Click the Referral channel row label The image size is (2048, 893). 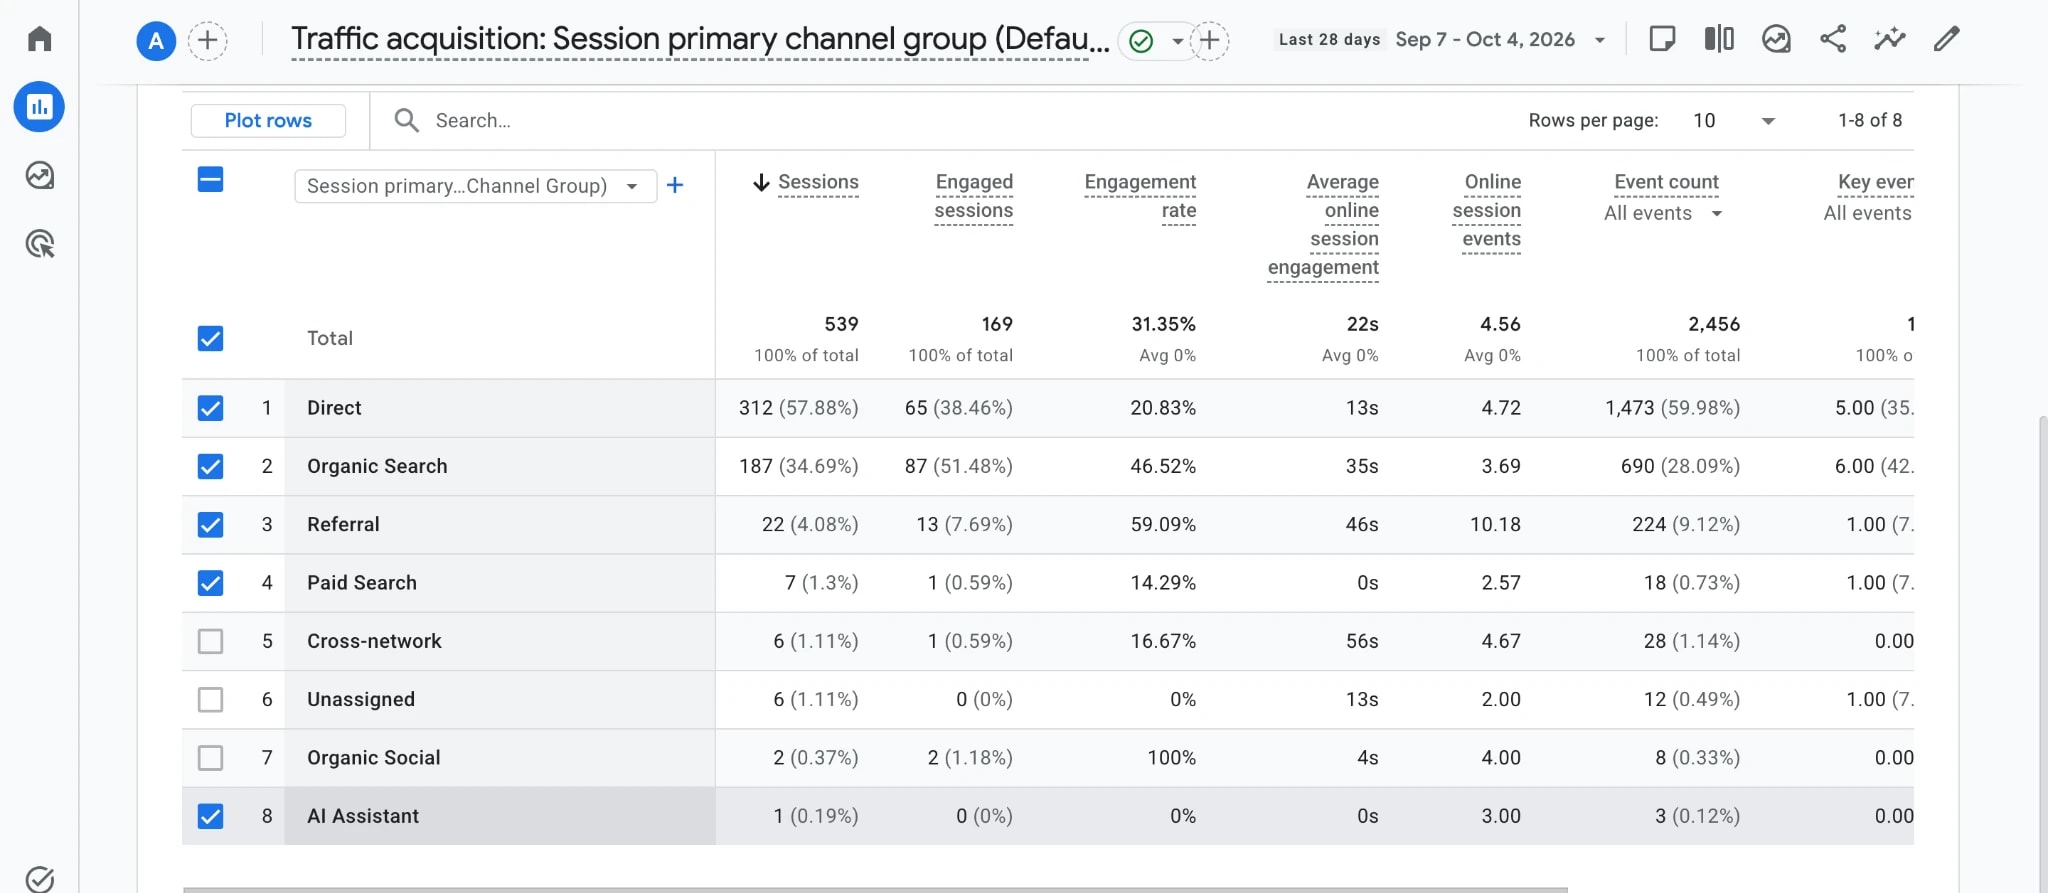tap(343, 524)
